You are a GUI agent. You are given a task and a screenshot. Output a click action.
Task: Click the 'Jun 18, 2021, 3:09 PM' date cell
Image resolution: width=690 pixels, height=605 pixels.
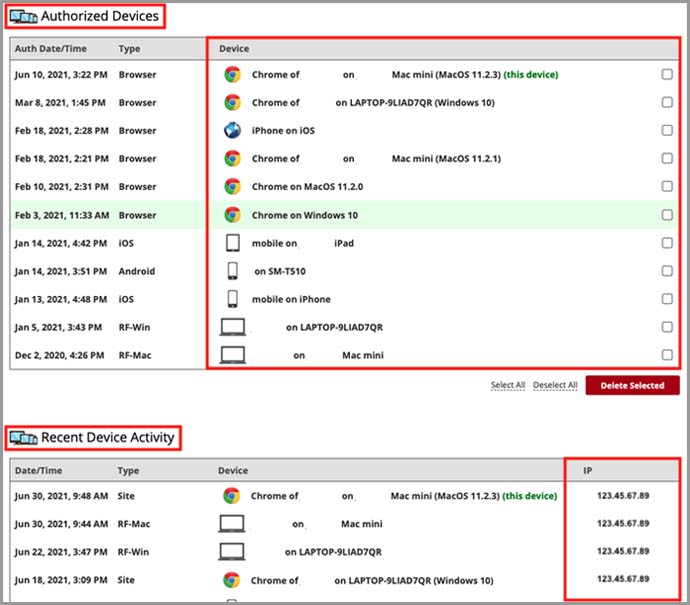(61, 580)
